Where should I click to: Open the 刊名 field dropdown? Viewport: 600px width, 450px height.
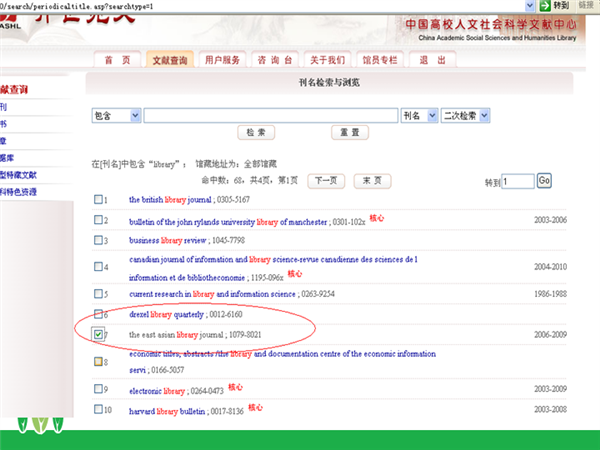click(419, 116)
